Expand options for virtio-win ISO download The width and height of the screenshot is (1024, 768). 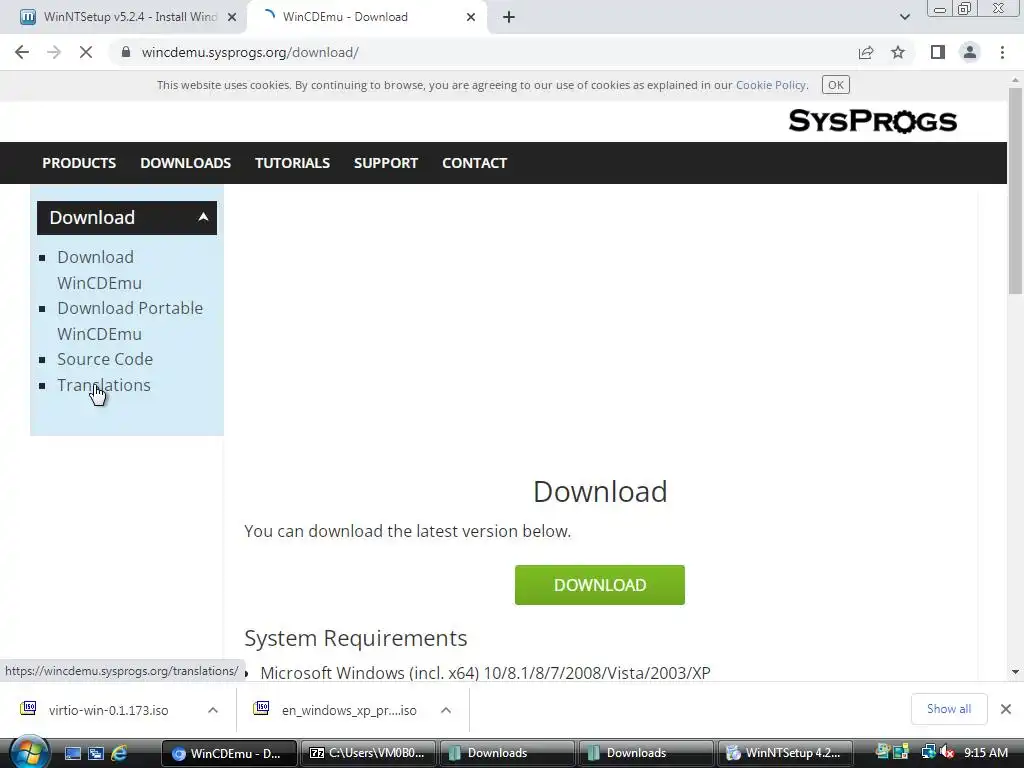point(213,710)
